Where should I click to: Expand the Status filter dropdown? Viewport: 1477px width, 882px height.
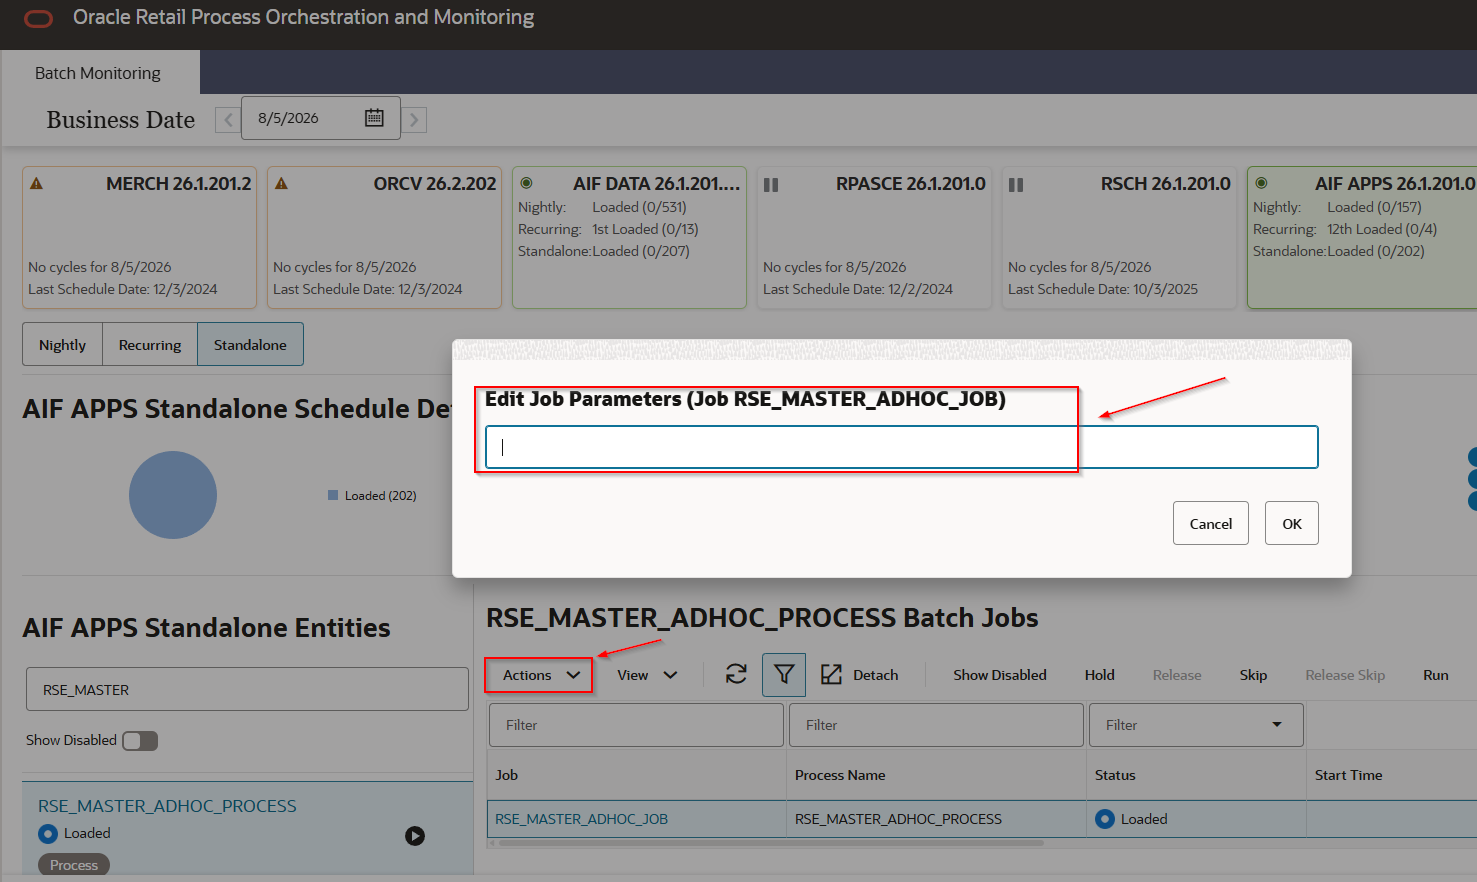point(1276,725)
